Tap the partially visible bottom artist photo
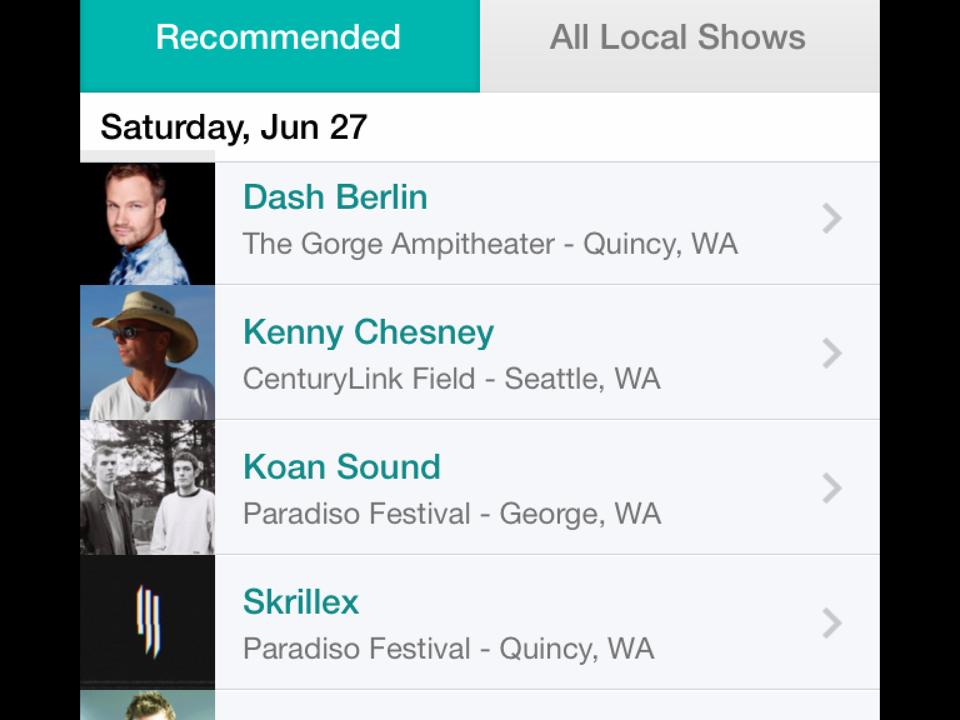The width and height of the screenshot is (960, 720). [147, 706]
